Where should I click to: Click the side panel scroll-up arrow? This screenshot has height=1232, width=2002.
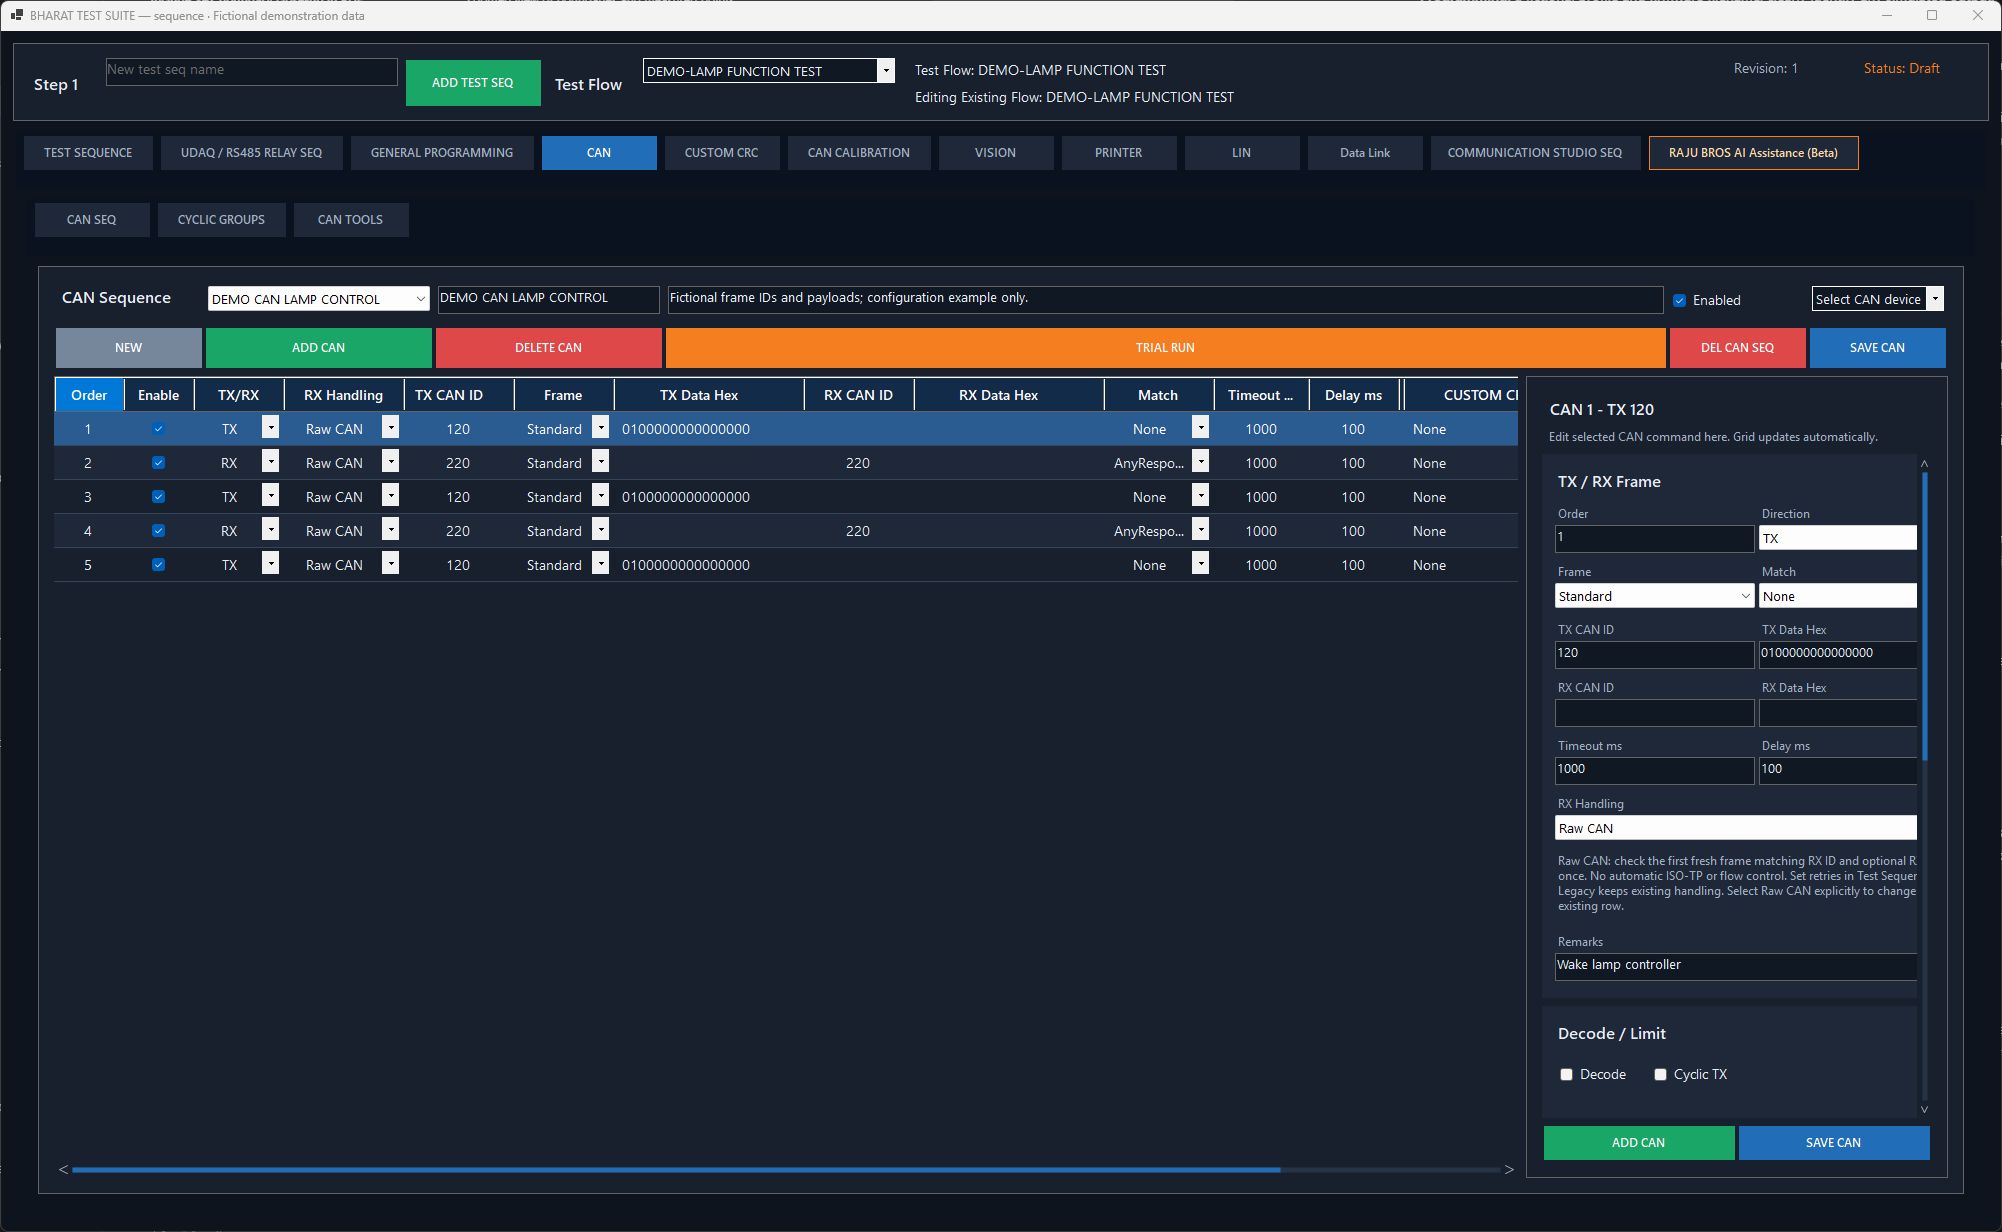(x=1924, y=464)
